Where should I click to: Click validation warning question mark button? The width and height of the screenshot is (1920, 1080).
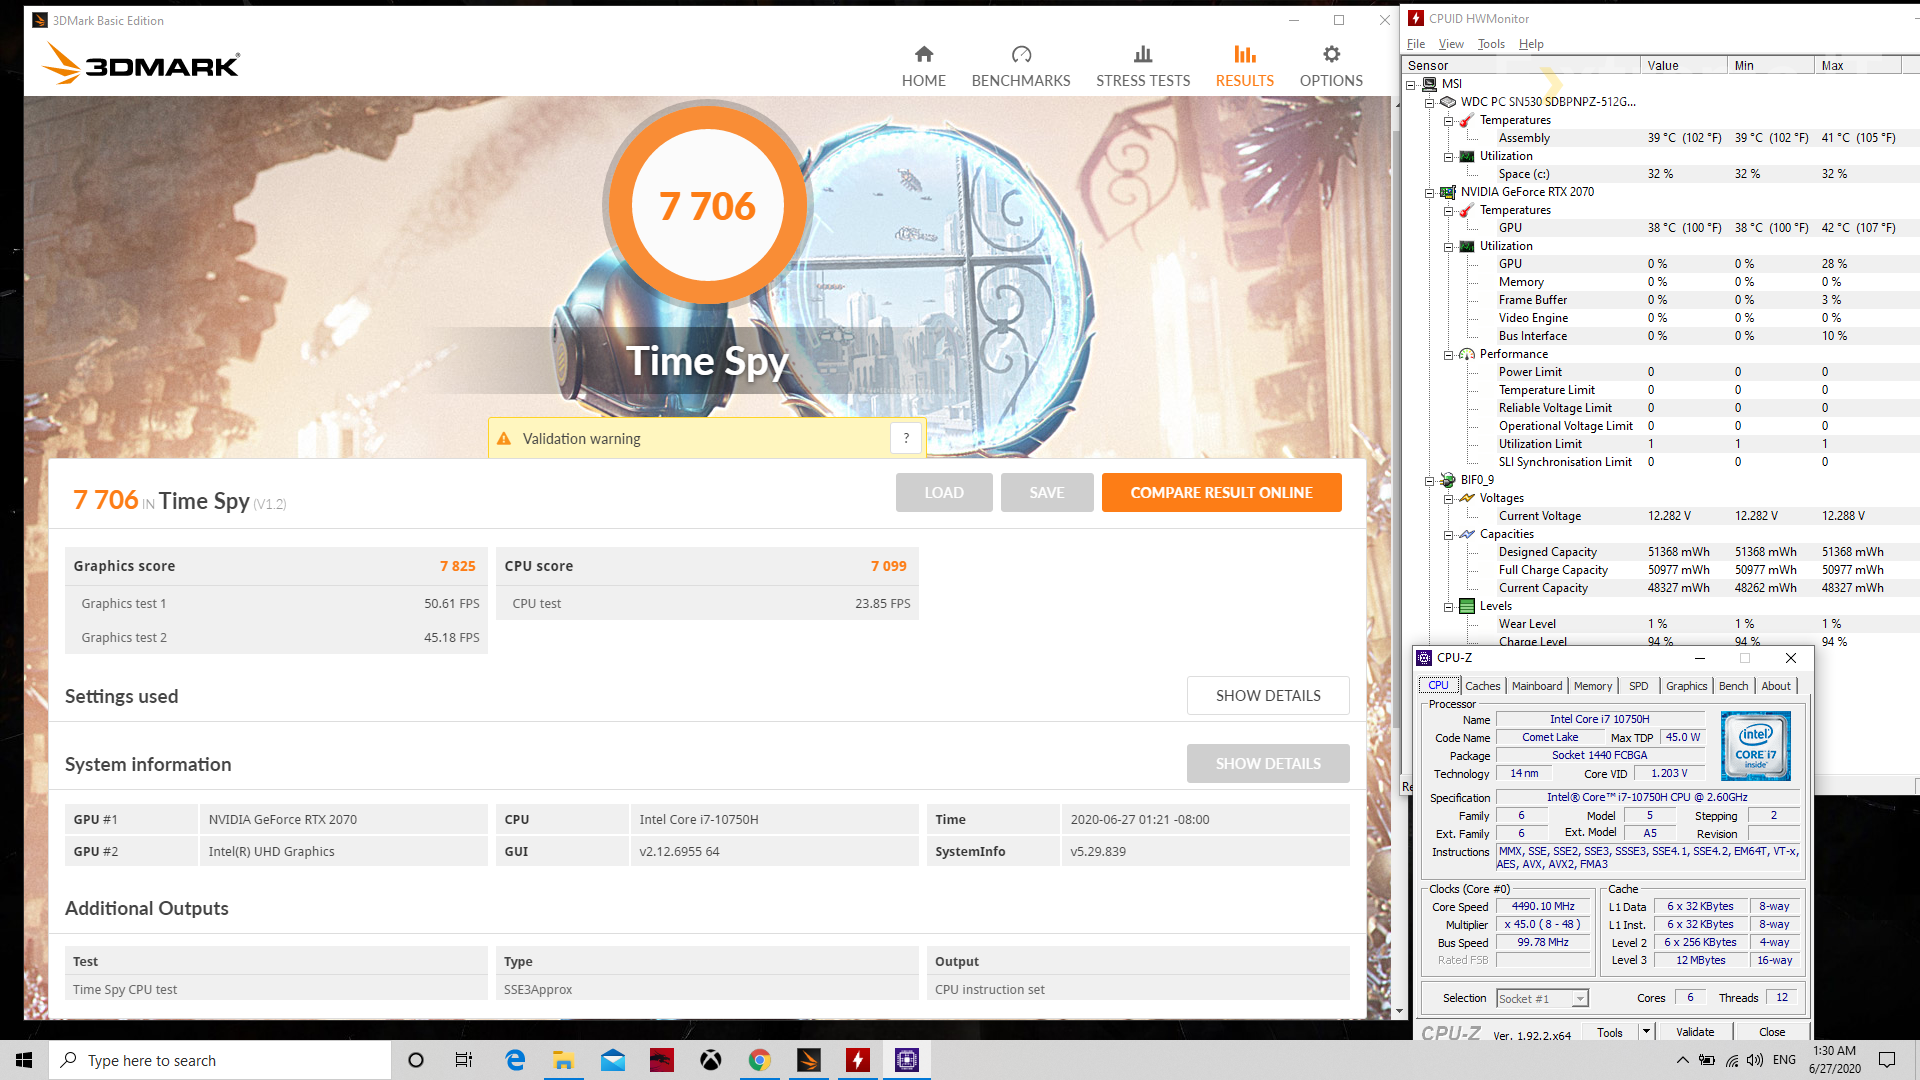pyautogui.click(x=906, y=438)
